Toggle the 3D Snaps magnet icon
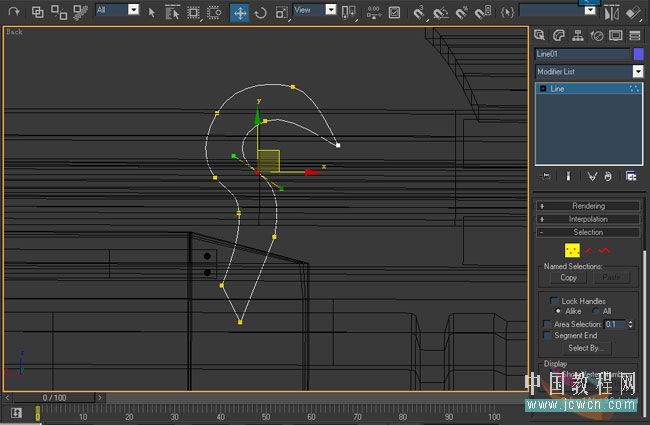This screenshot has width=650, height=425. tap(419, 13)
